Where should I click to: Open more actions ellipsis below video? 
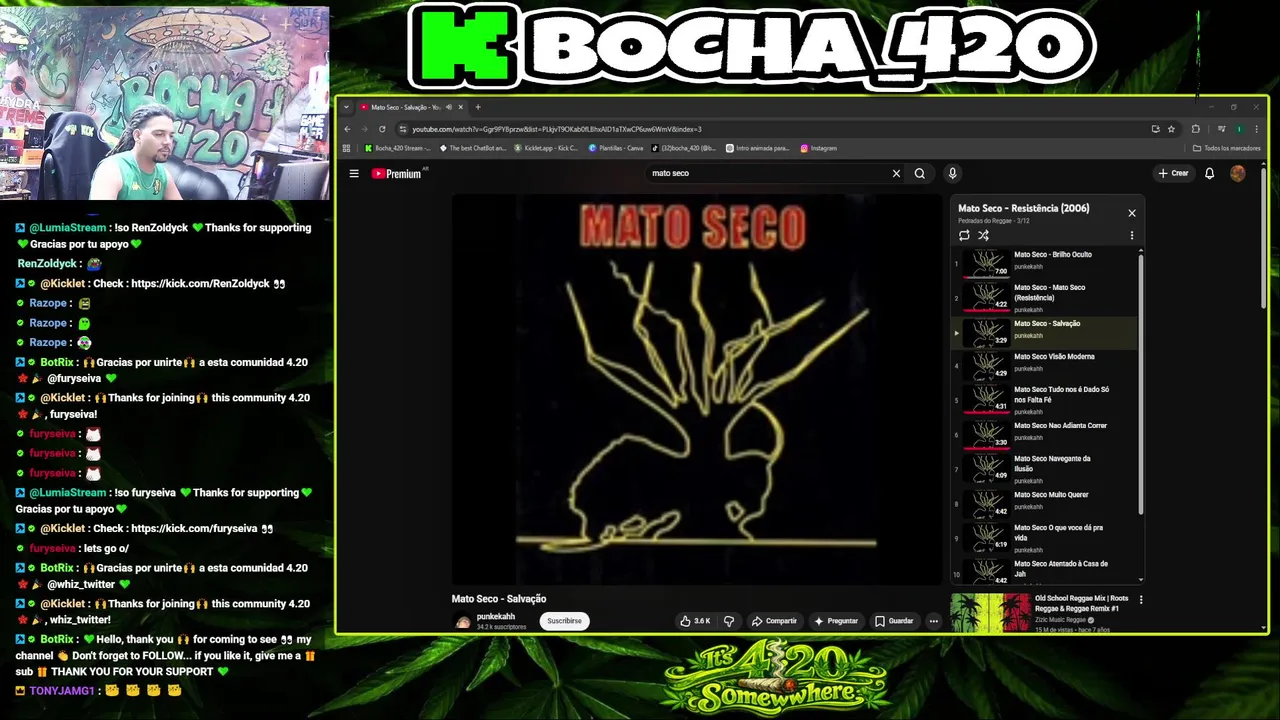pos(933,621)
